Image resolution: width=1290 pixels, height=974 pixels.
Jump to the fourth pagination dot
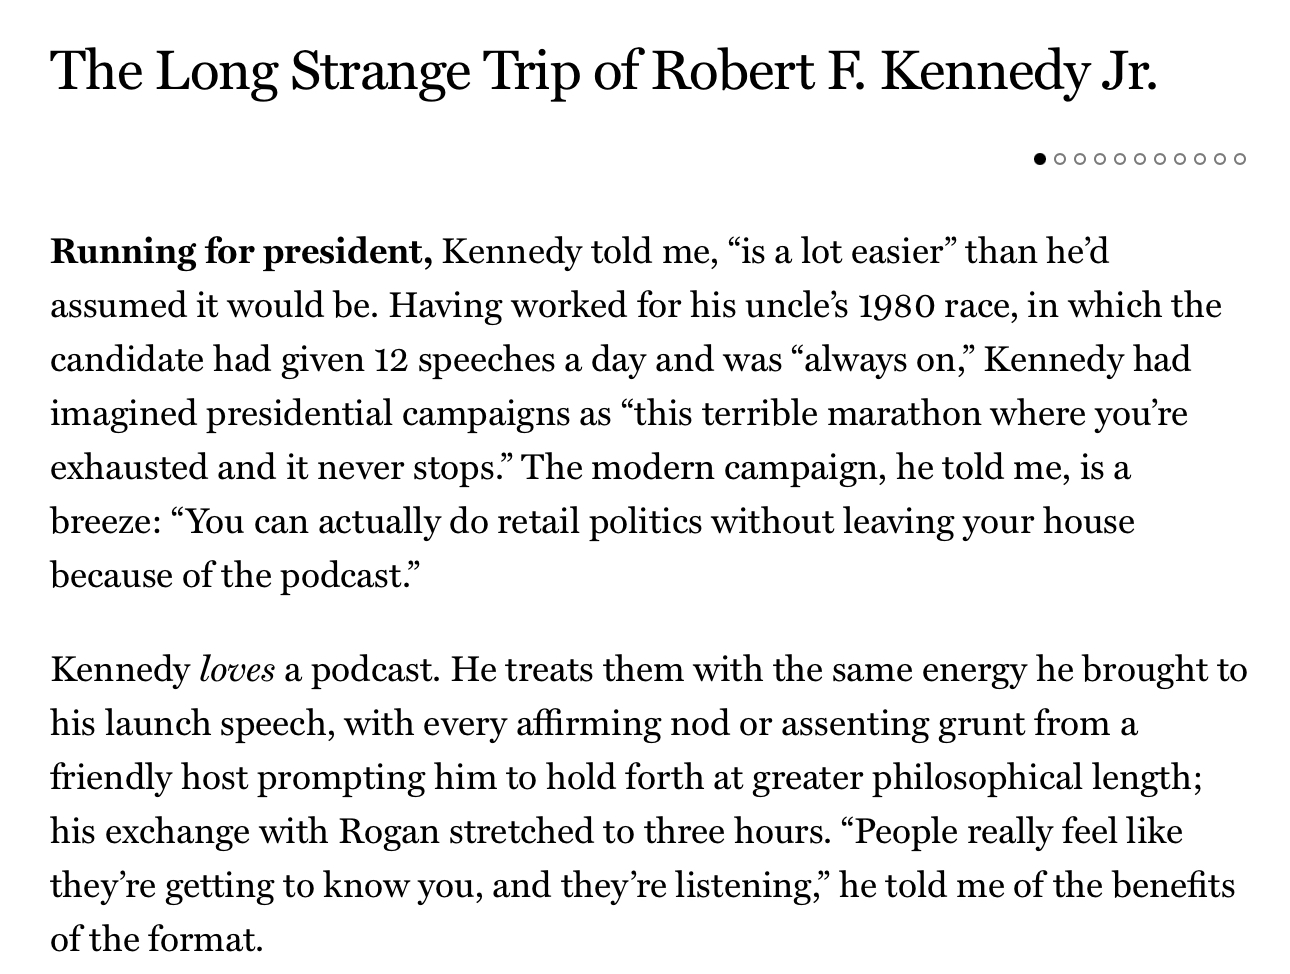[x=1100, y=158]
